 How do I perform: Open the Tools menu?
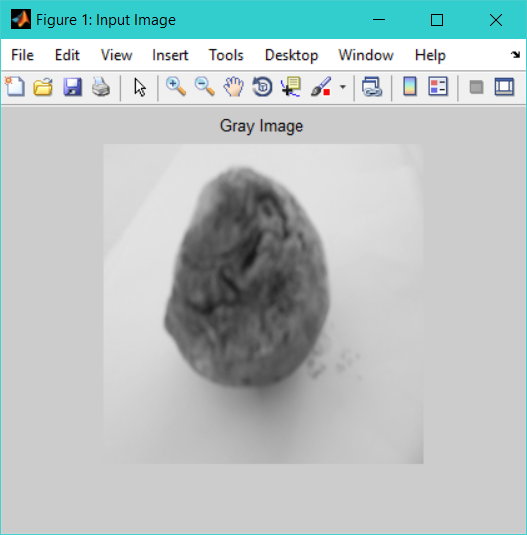tap(226, 55)
